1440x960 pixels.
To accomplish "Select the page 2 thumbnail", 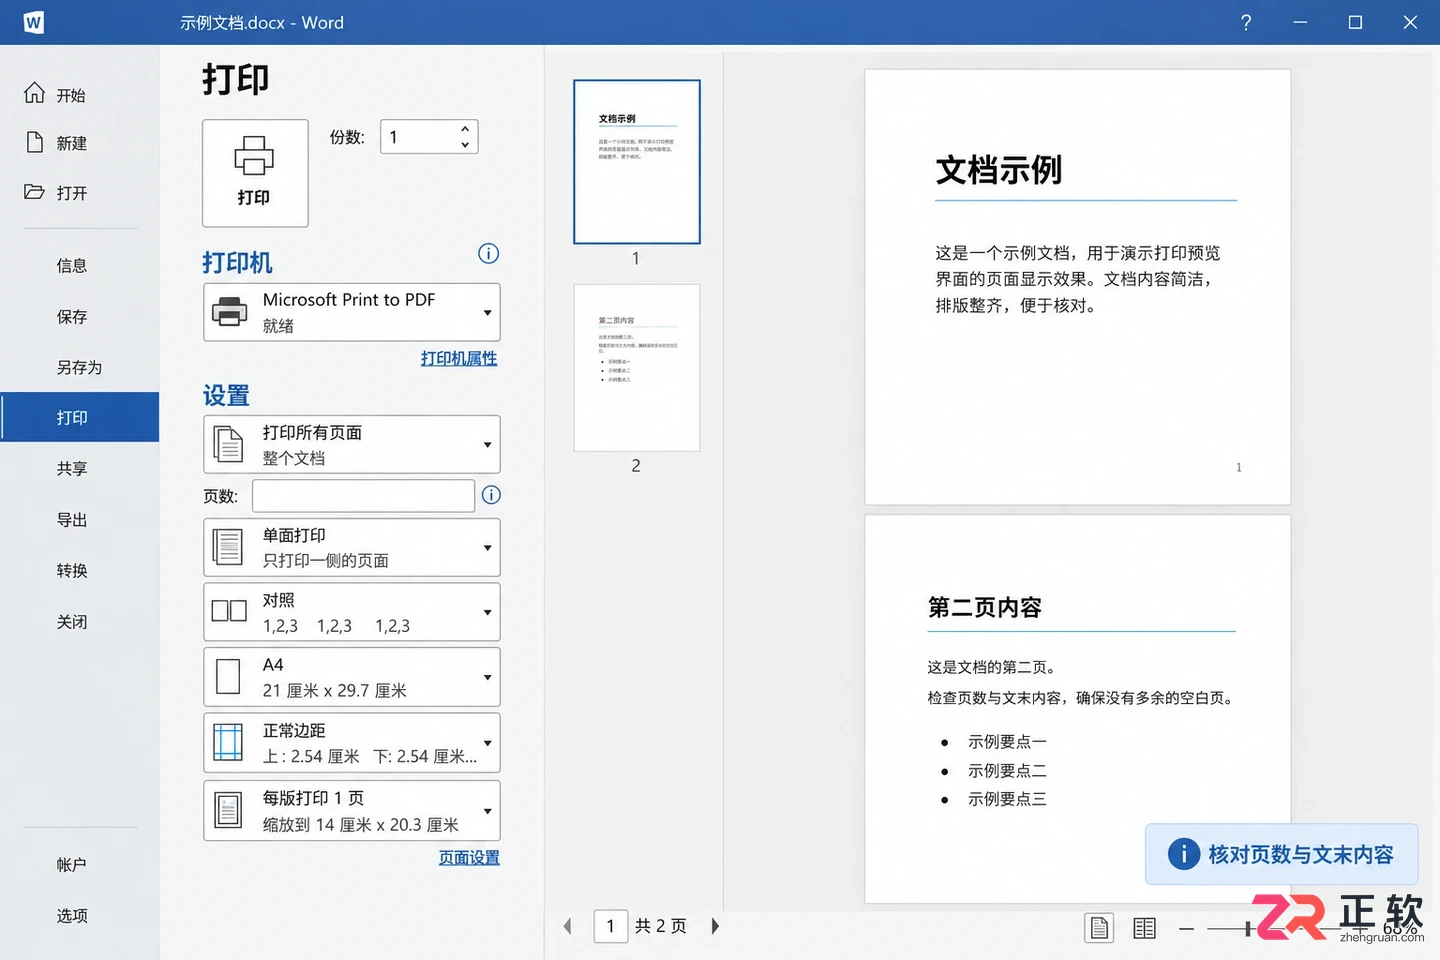I will (637, 368).
